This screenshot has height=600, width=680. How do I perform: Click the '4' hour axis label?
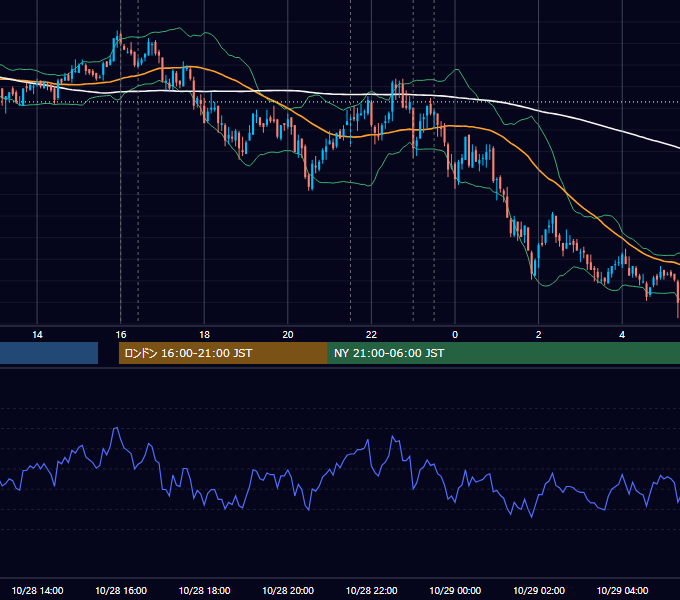pos(622,335)
